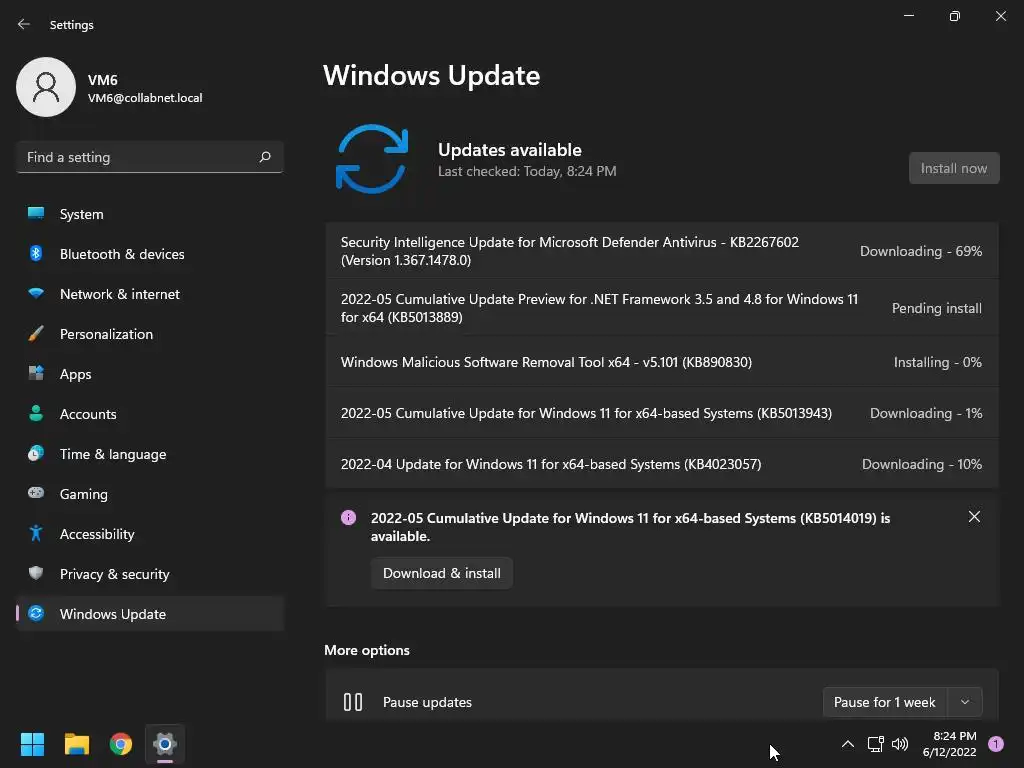Click the Accessibility figure icon

(36, 534)
